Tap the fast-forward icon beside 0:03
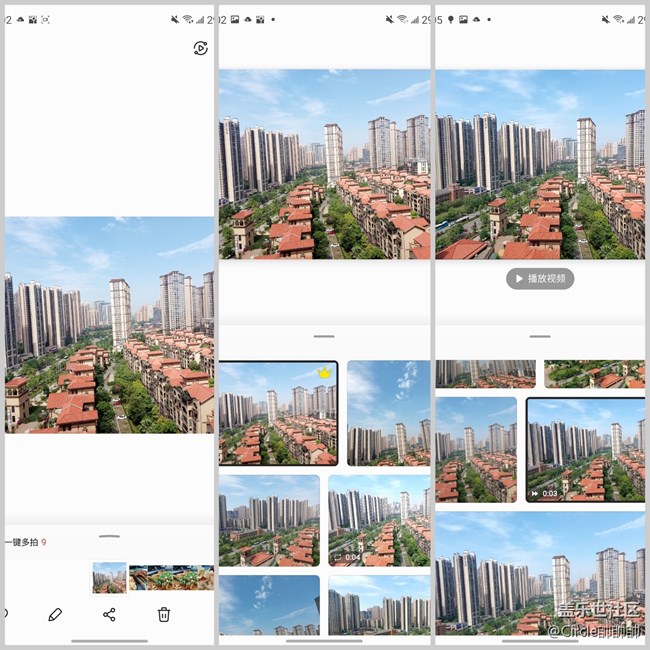650x650 pixels. click(x=536, y=493)
